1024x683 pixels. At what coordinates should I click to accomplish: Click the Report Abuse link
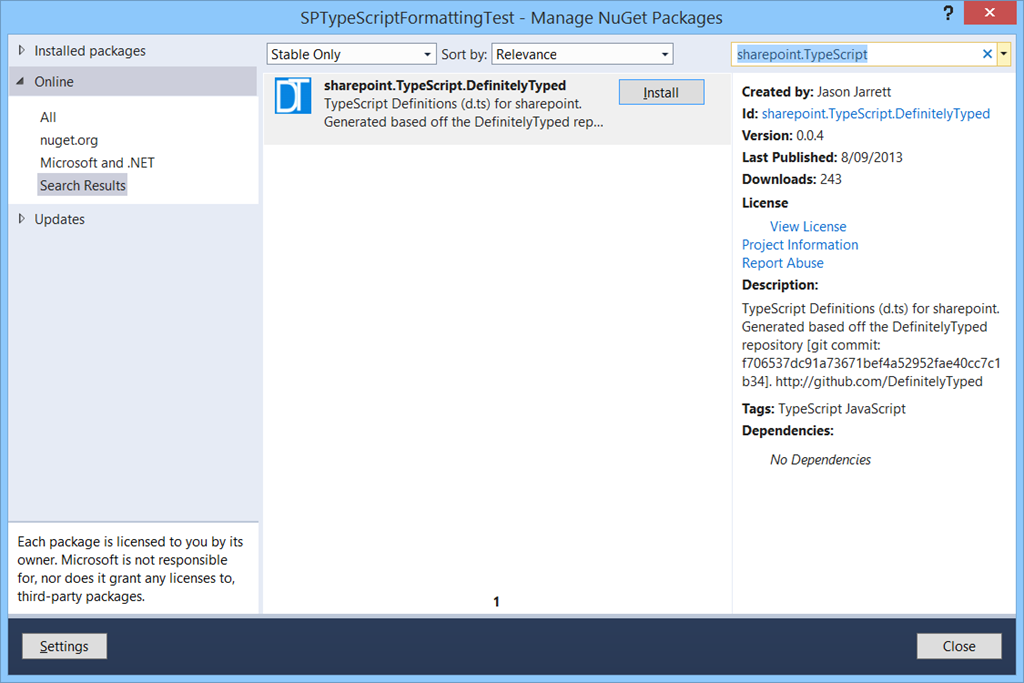click(x=782, y=263)
